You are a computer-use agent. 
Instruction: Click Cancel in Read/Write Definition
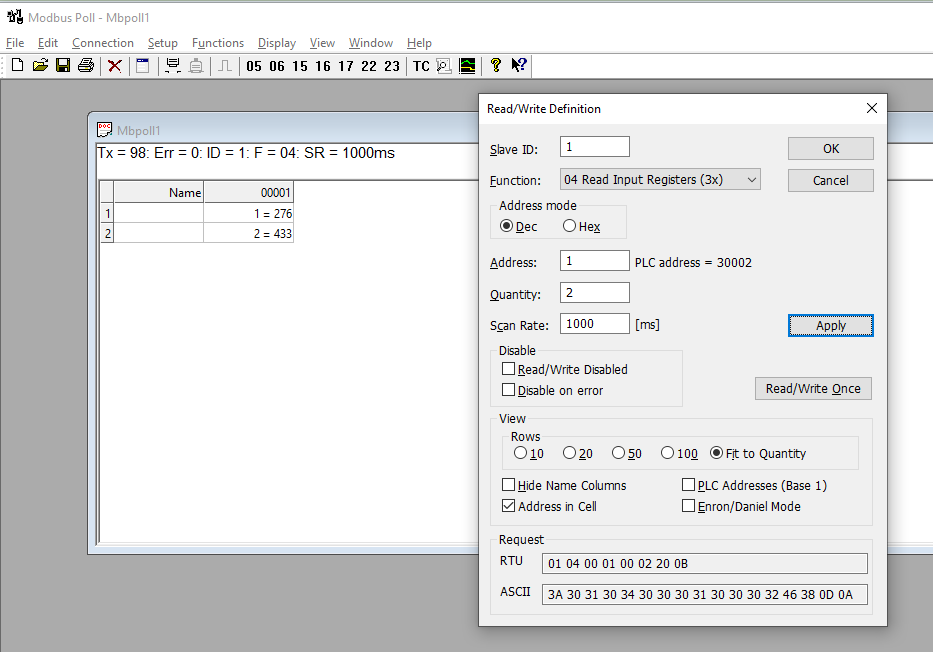831,181
